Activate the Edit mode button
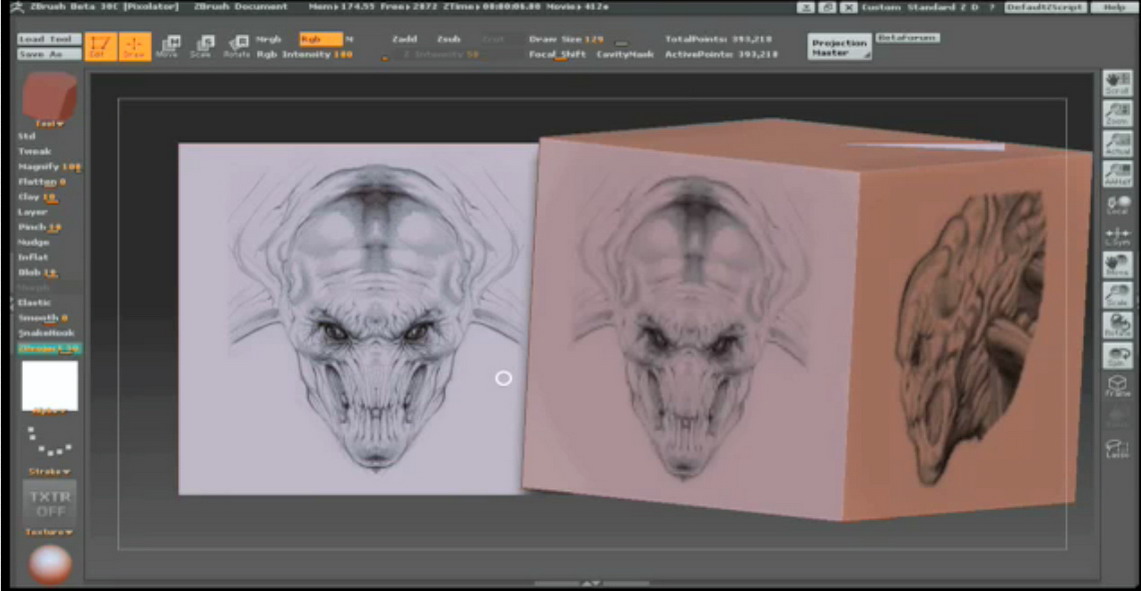 tap(100, 46)
